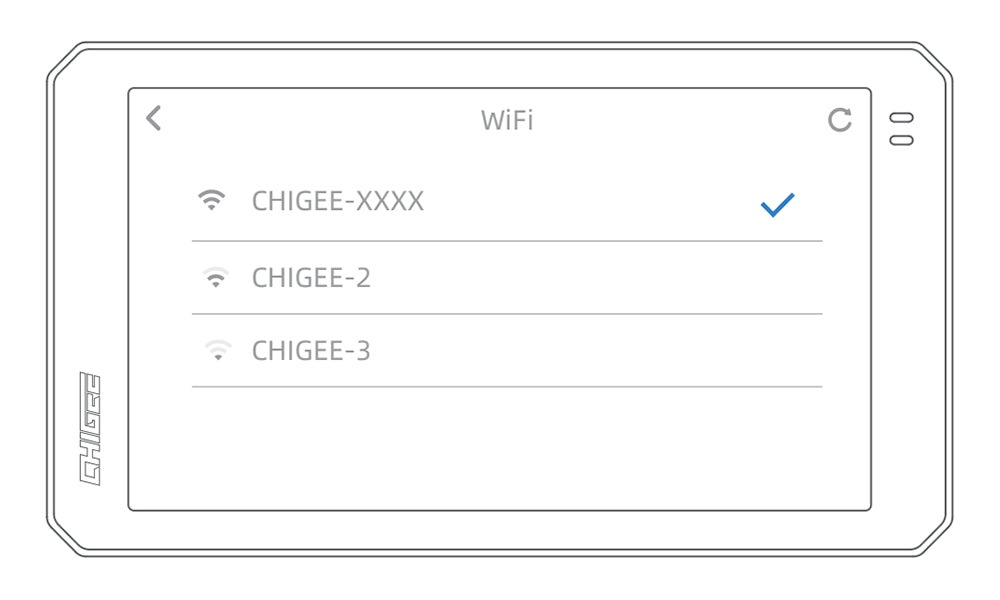Image resolution: width=1000 pixels, height=600 pixels.
Task: Click the vertical CHIGEE logo on bezel
Action: point(91,428)
